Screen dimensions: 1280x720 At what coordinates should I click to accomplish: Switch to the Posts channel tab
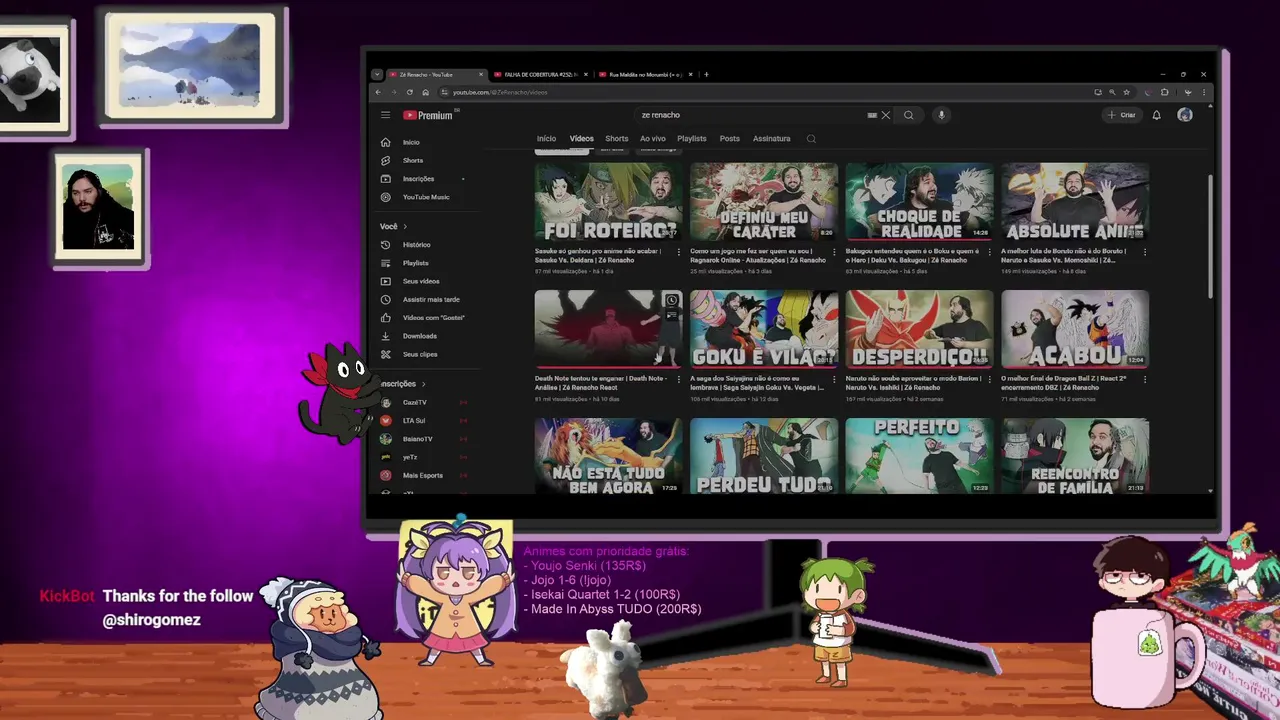click(730, 139)
